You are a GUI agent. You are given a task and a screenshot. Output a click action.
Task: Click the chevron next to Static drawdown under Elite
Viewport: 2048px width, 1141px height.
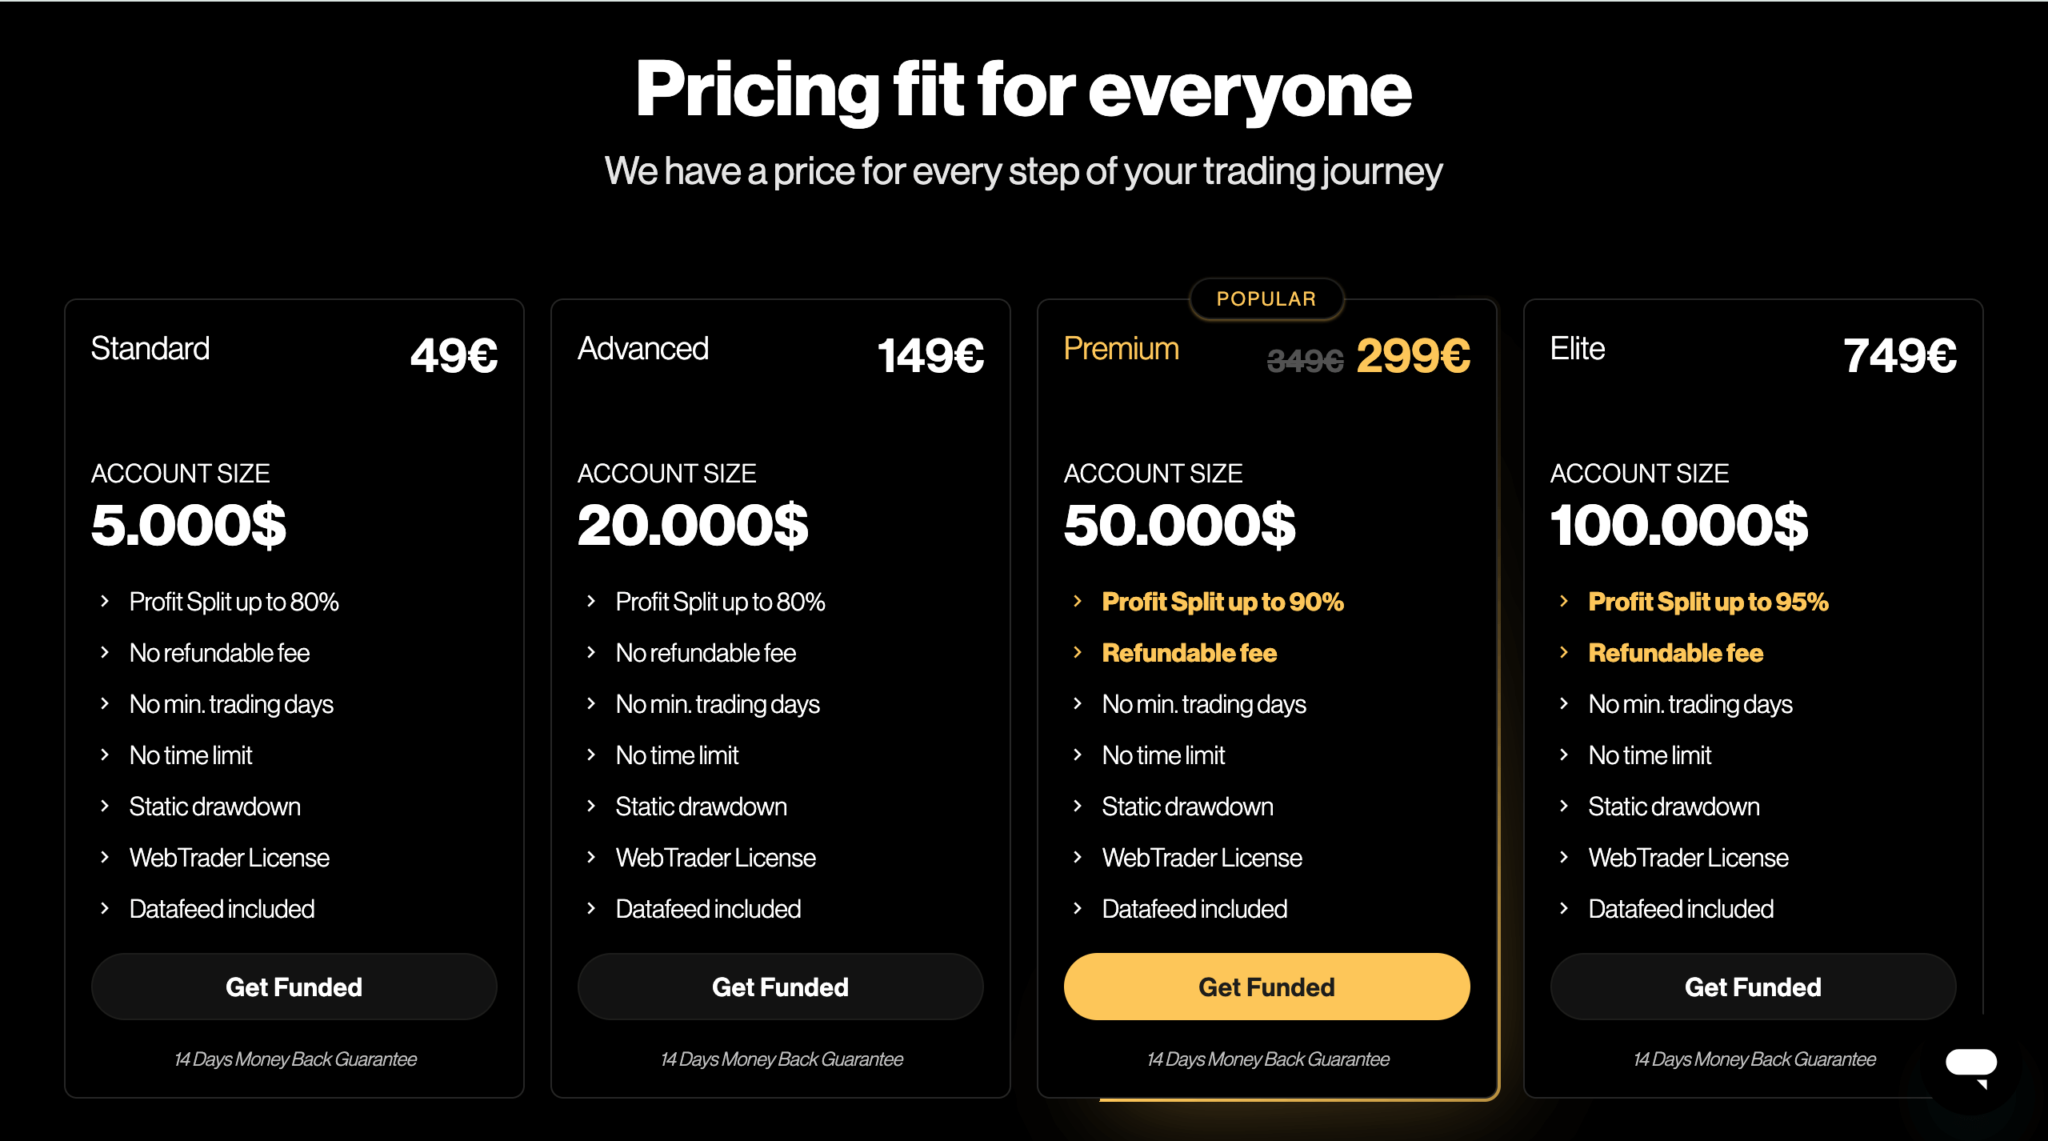tap(1565, 806)
